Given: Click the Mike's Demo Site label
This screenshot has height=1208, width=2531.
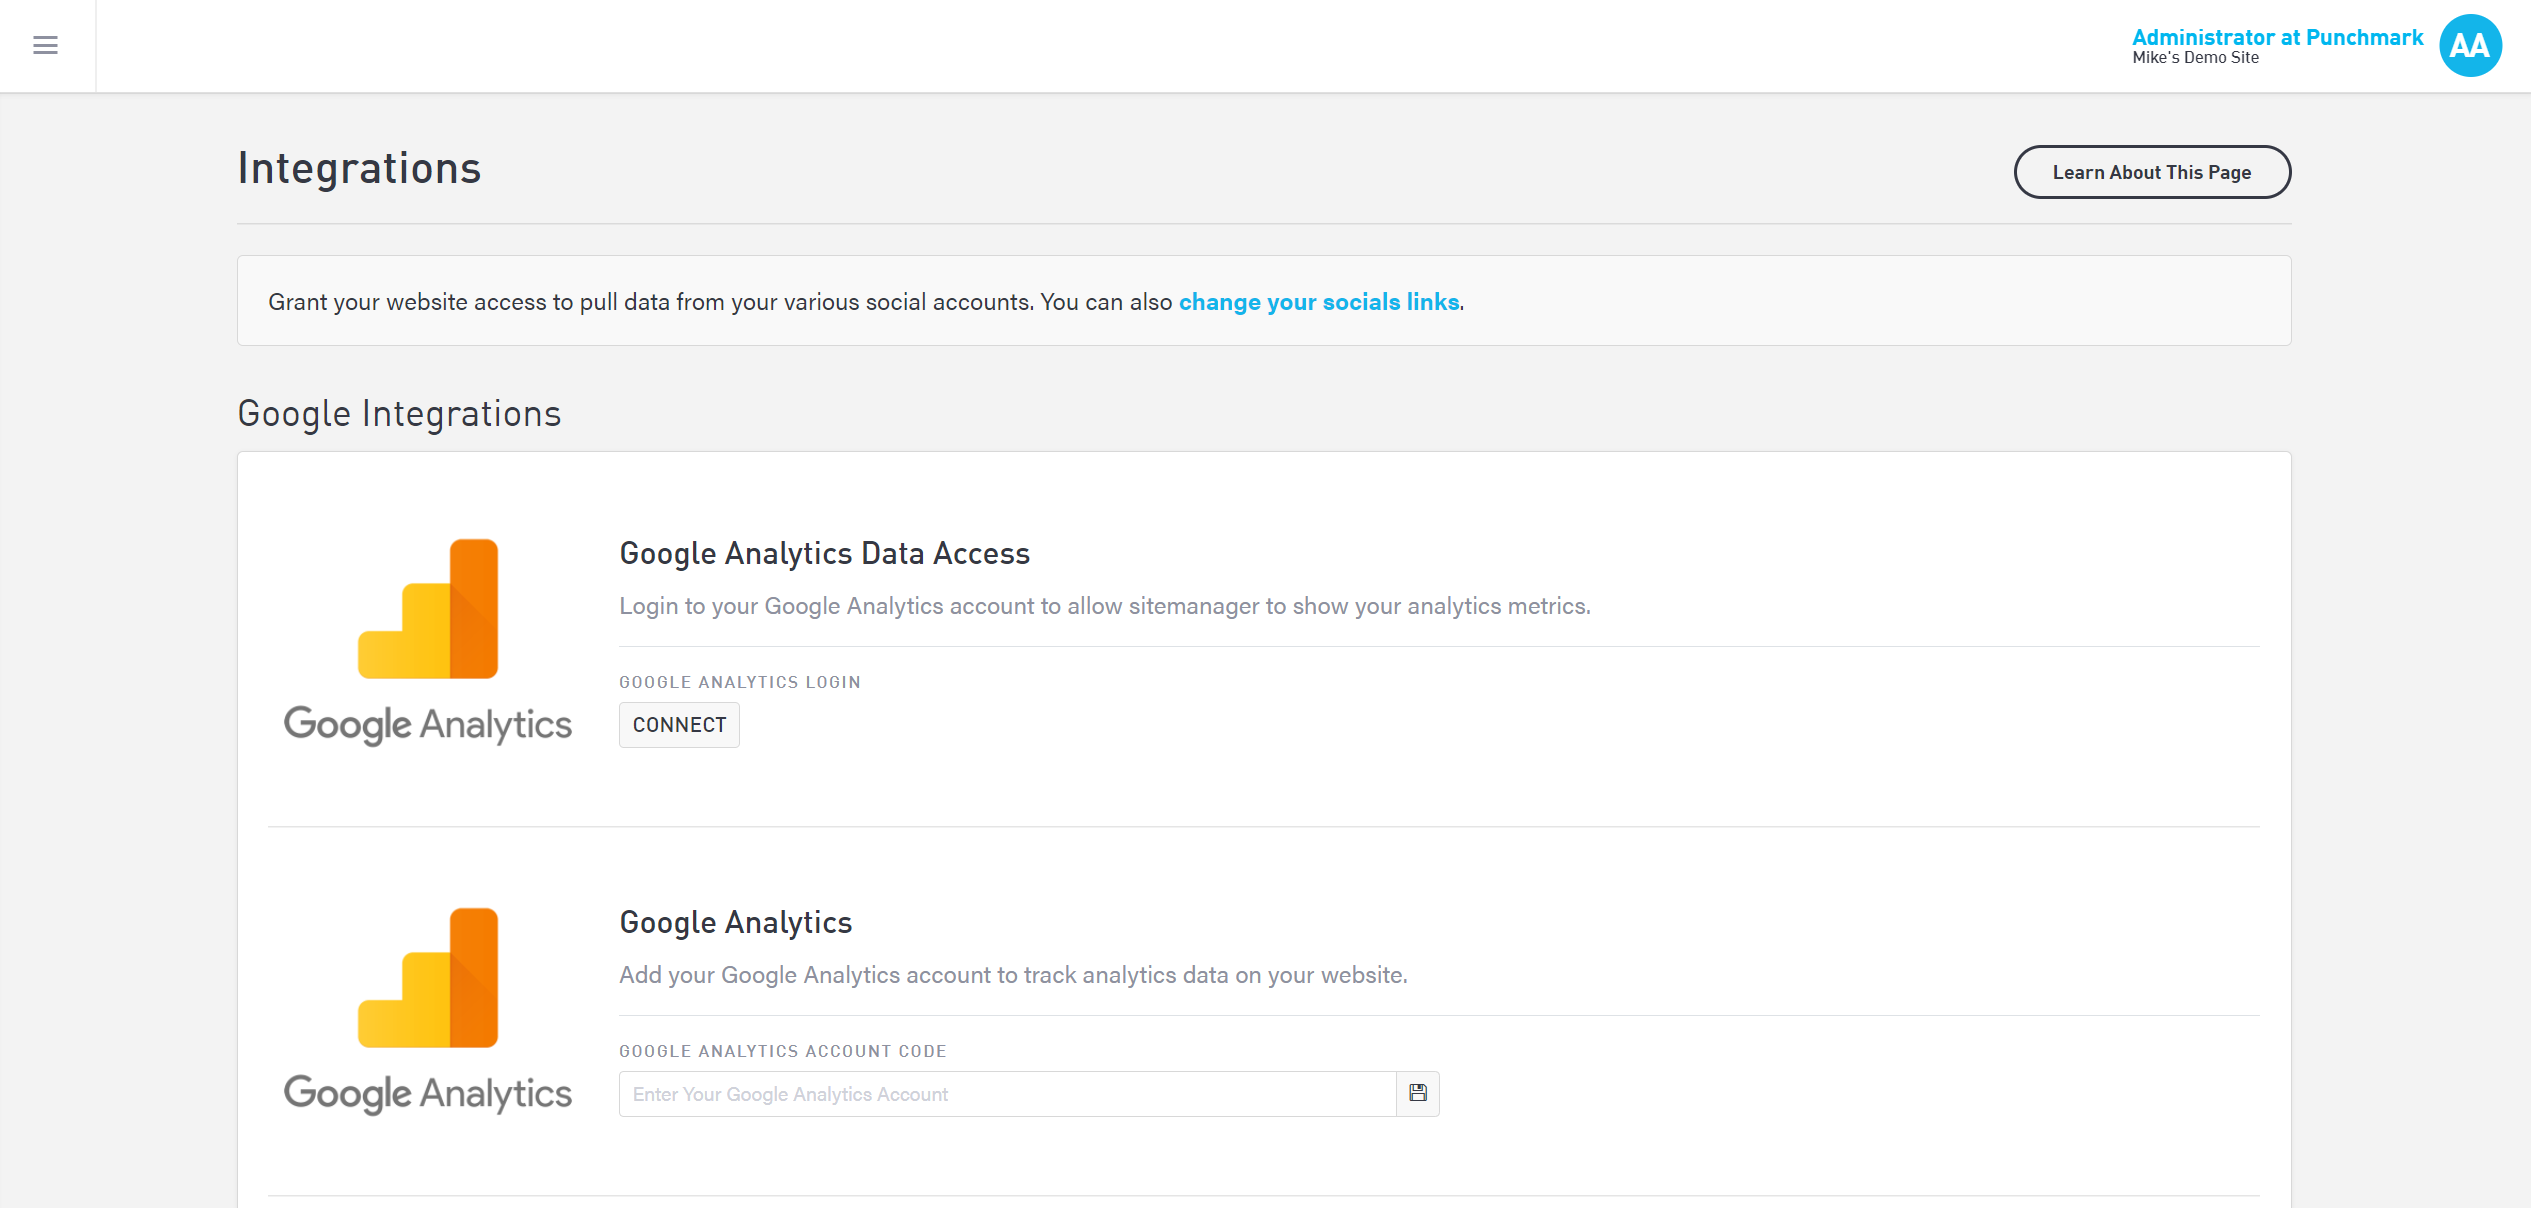Looking at the screenshot, I should coord(2195,58).
